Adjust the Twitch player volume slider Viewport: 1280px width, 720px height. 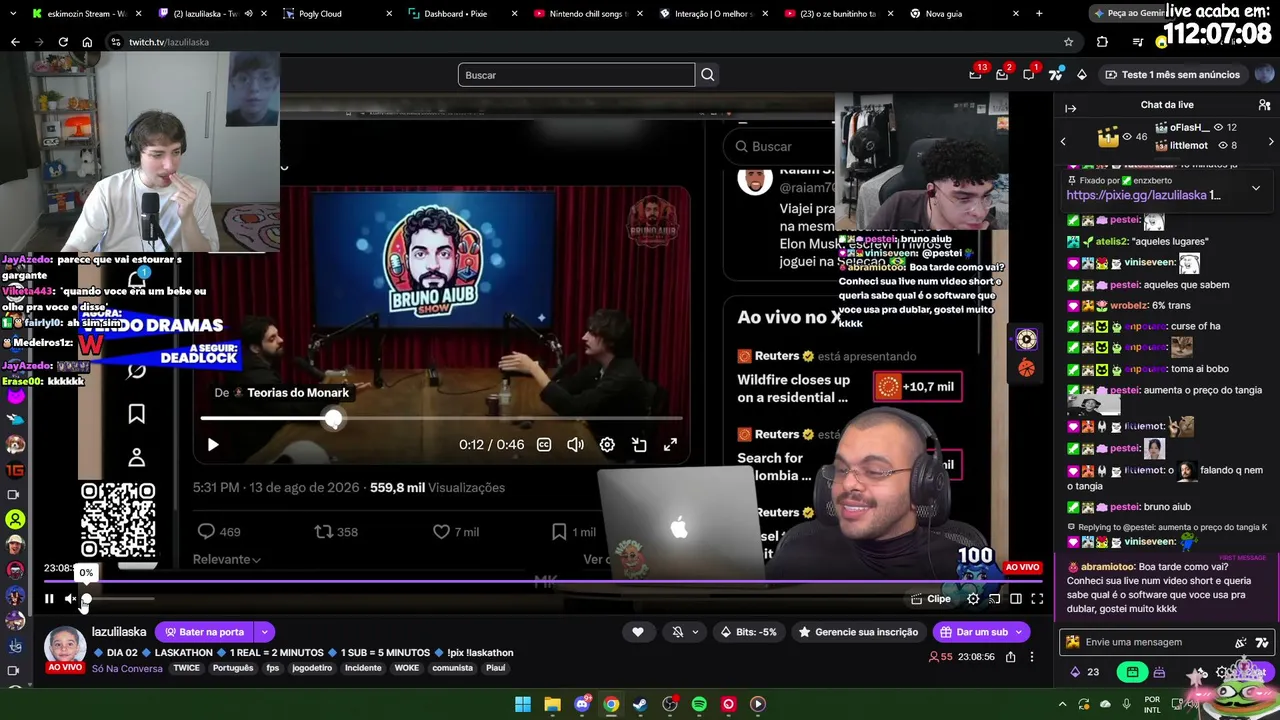point(119,599)
